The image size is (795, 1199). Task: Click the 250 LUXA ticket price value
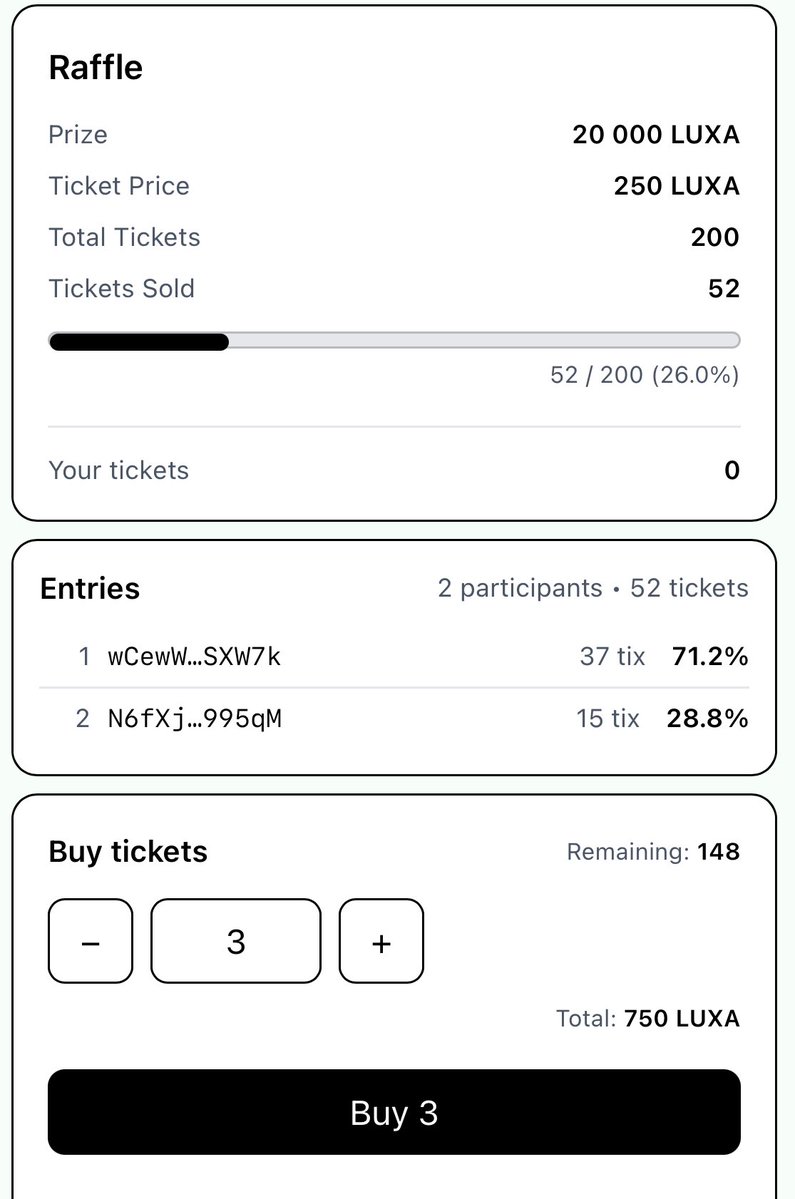(x=677, y=186)
